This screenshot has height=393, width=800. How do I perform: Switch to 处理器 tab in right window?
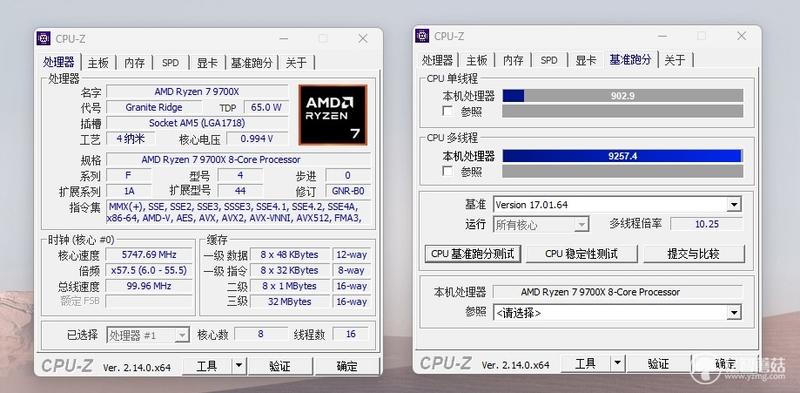click(437, 60)
